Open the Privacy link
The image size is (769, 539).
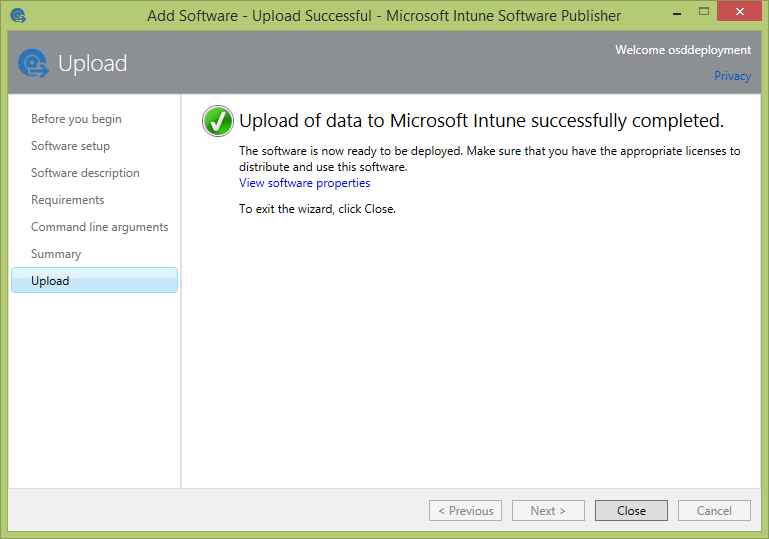coord(732,76)
